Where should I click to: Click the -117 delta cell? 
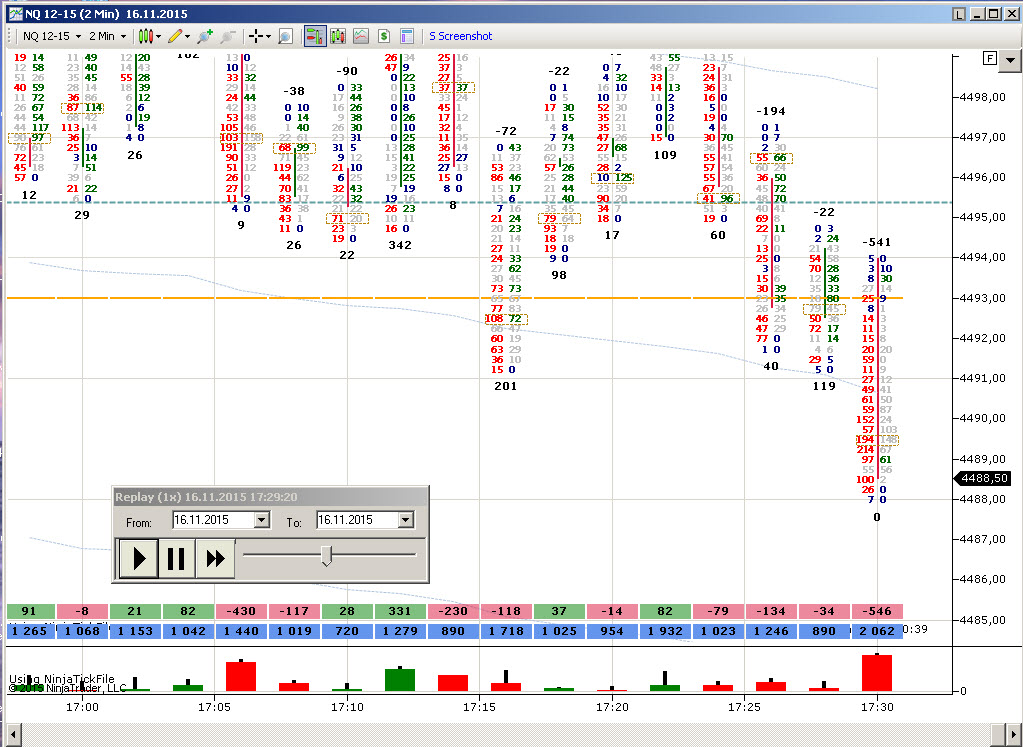pos(294,611)
